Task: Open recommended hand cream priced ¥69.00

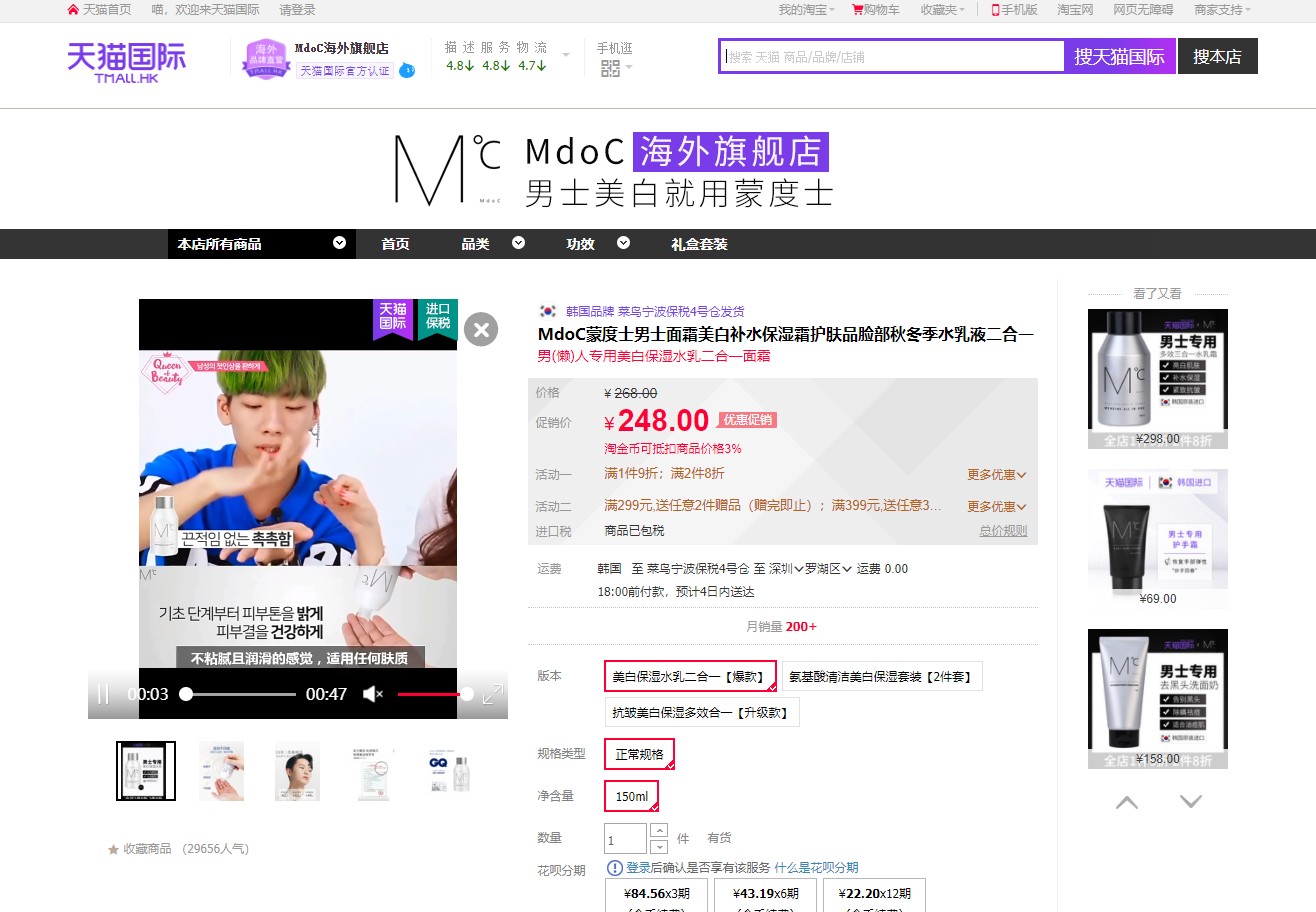Action: click(1158, 538)
